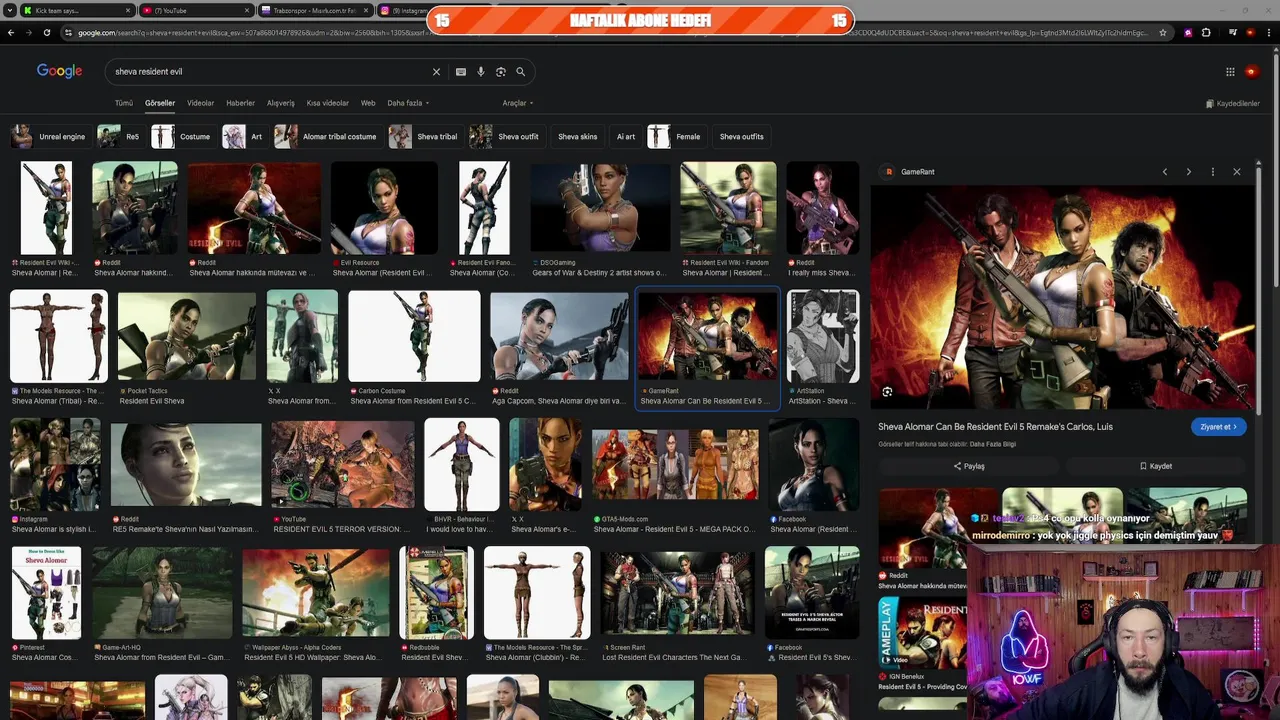Open the preview panel three-dot options
The height and width of the screenshot is (720, 1280).
click(x=1213, y=172)
